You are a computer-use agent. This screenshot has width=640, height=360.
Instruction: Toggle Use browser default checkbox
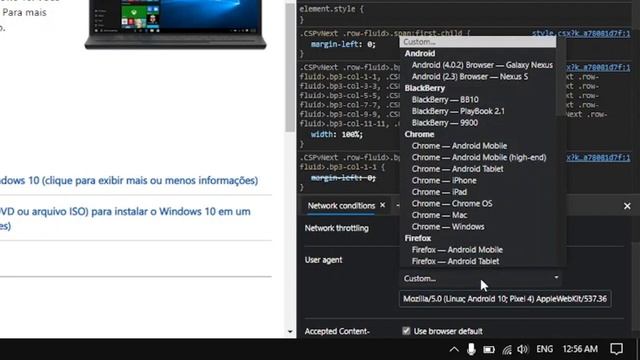[x=406, y=331]
